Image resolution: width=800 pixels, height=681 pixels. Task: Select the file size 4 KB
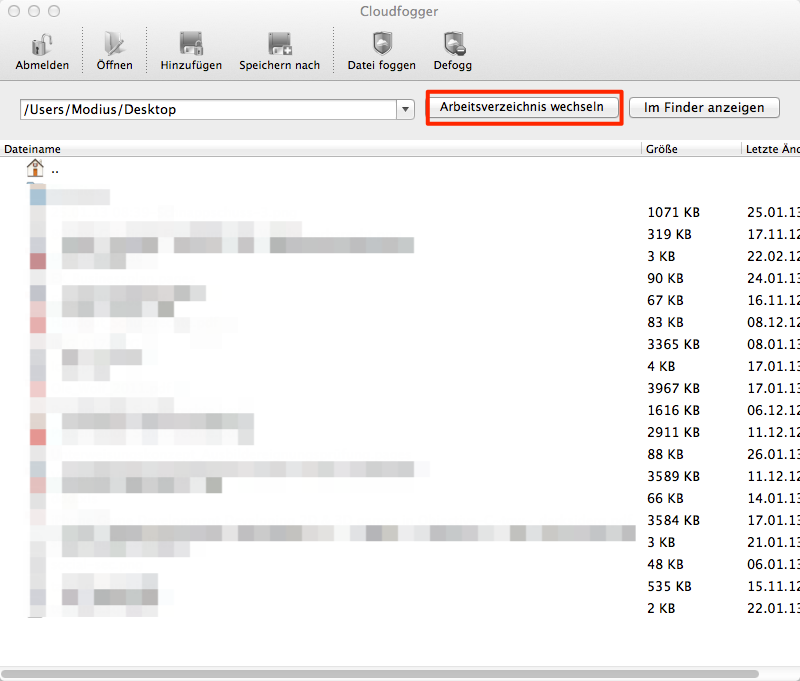tap(661, 366)
